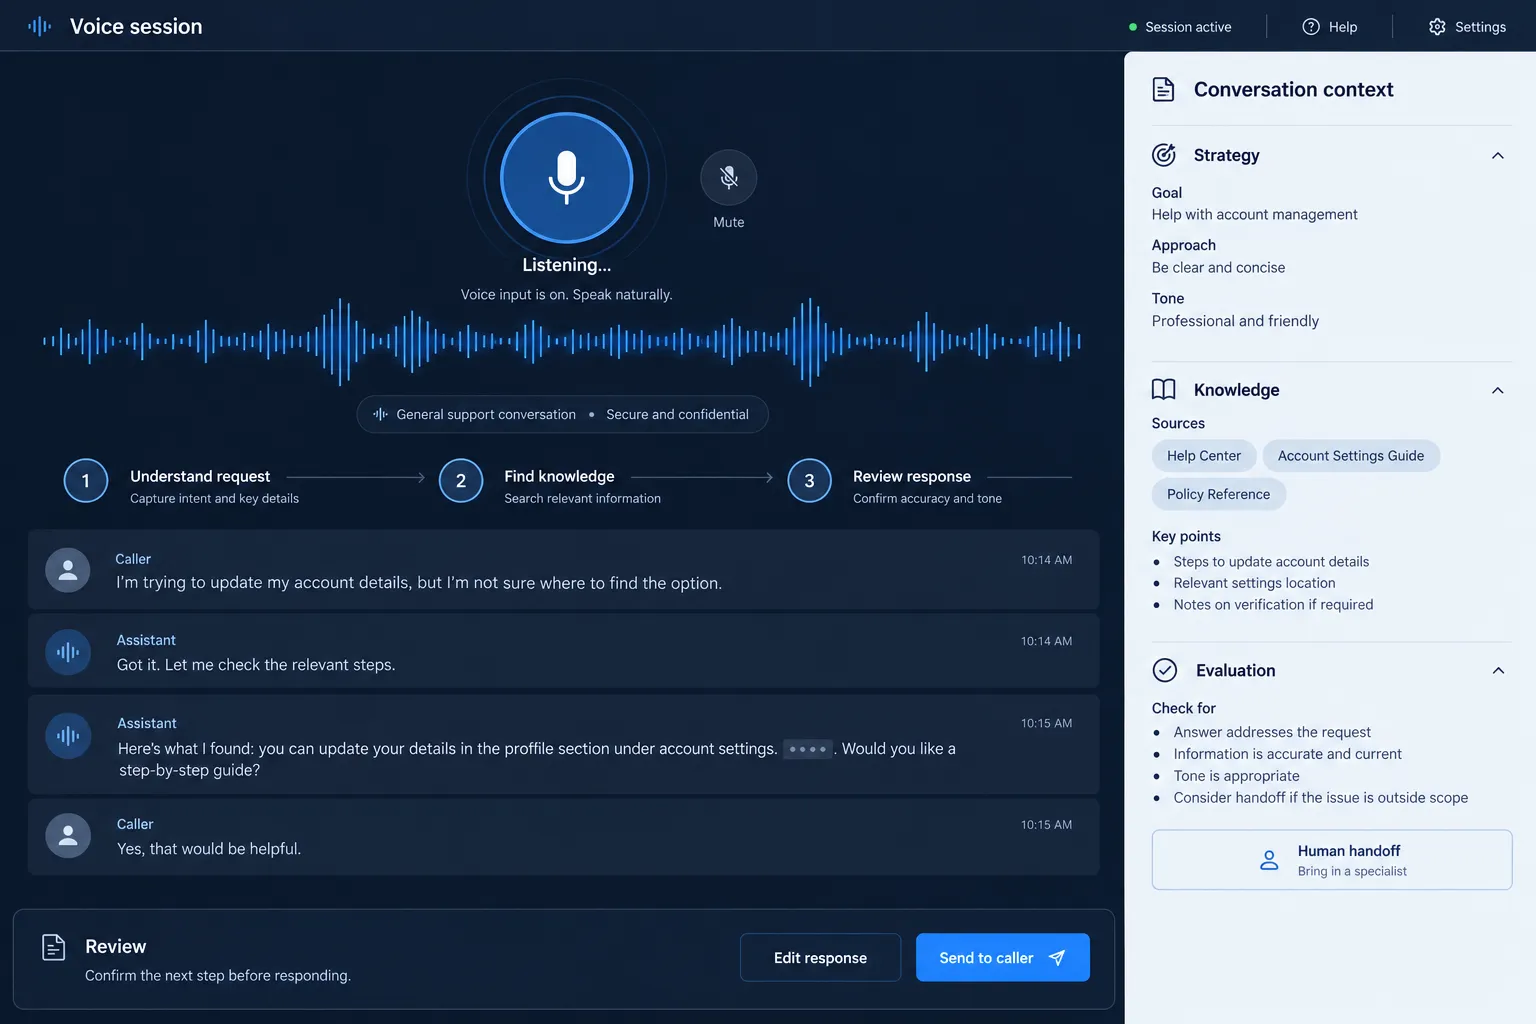Collapse the Knowledge section
Image resolution: width=1536 pixels, height=1024 pixels.
(1498, 390)
